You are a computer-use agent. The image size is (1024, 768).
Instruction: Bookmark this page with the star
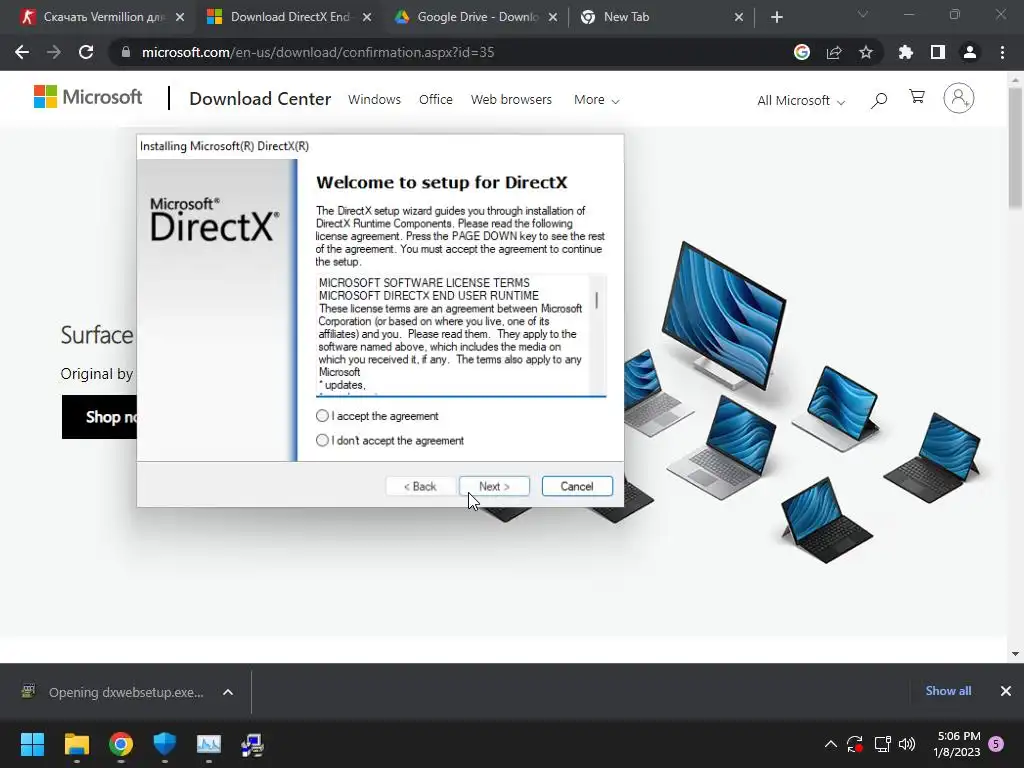click(x=866, y=52)
